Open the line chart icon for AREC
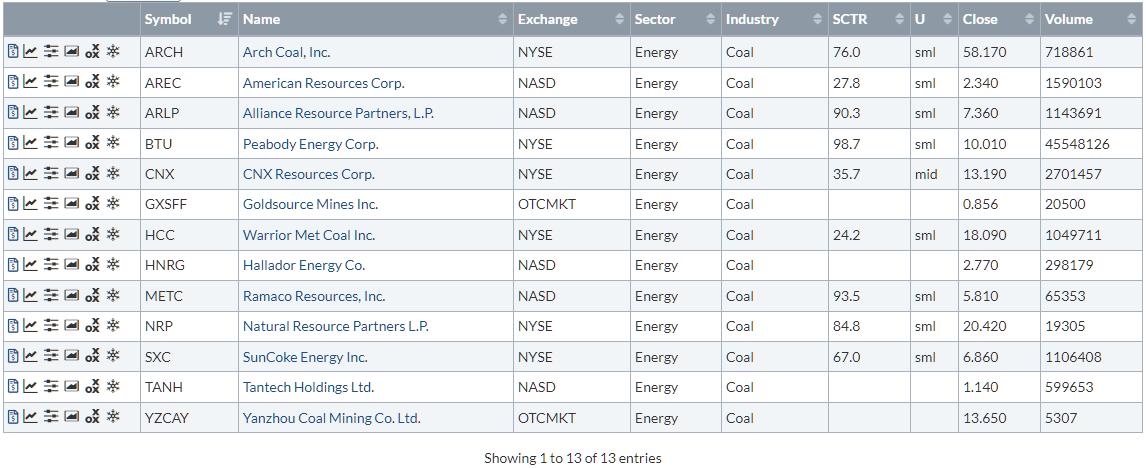 coord(31,82)
